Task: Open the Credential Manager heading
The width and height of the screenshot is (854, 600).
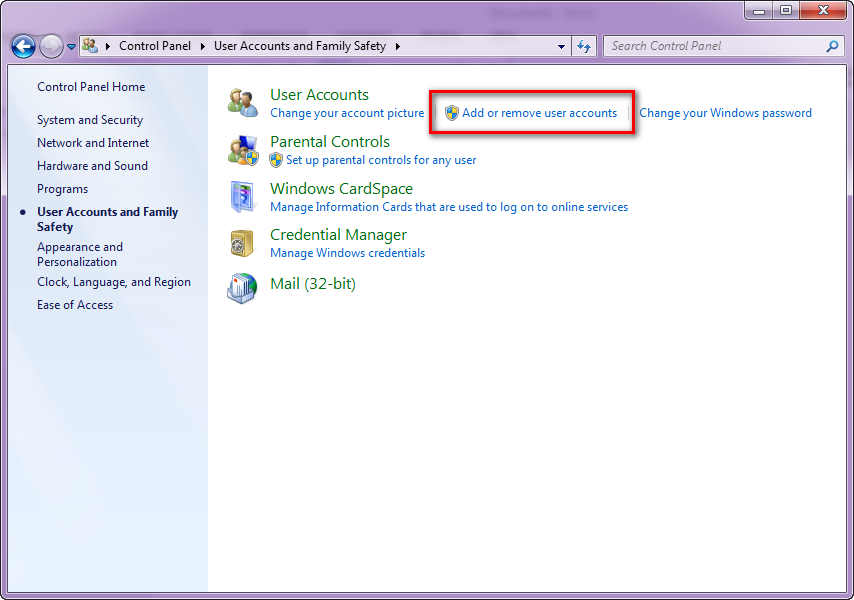Action: 338,235
